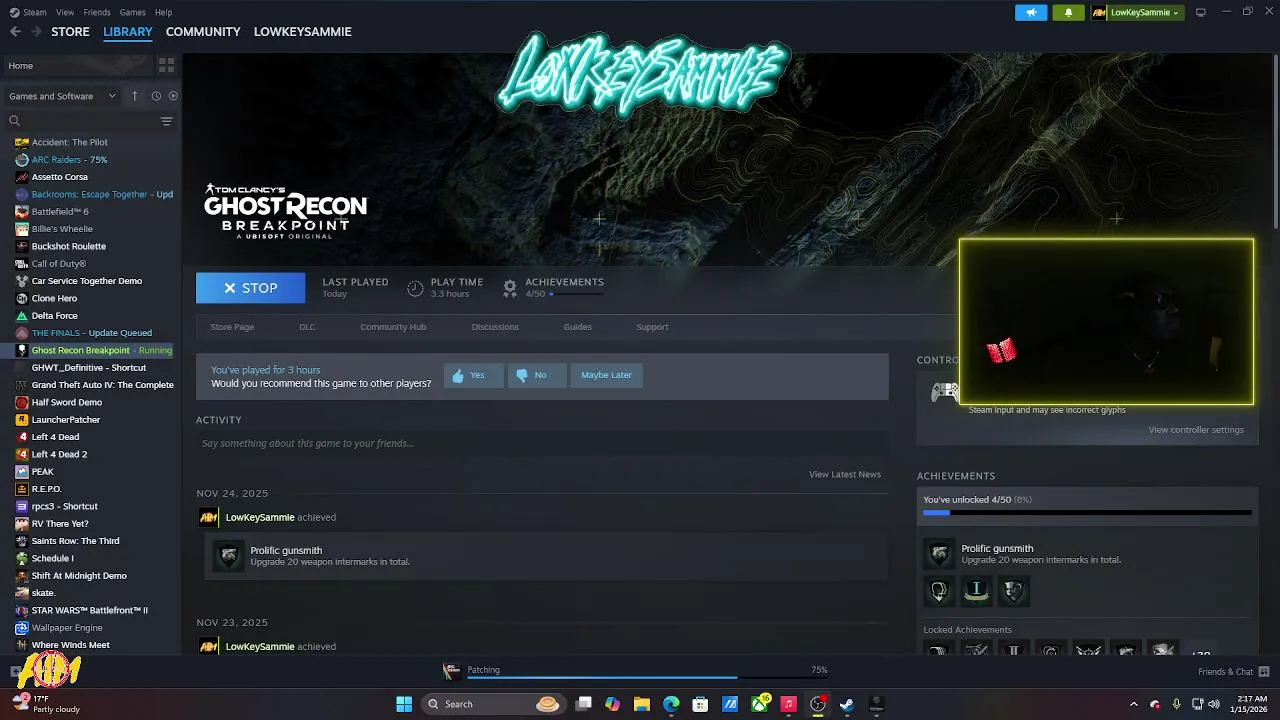Click LowKeySammie avatar on Nov 24 activity
The image size is (1280, 720).
tap(209, 517)
